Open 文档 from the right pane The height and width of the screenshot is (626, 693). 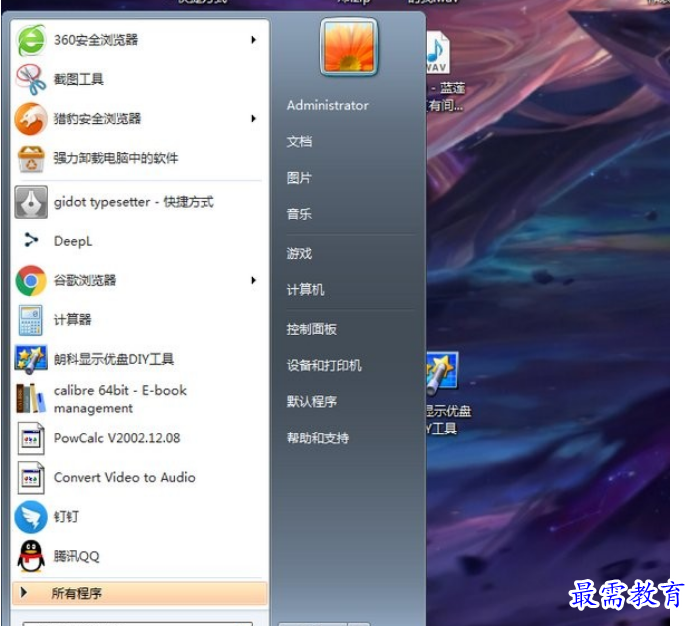pos(299,141)
